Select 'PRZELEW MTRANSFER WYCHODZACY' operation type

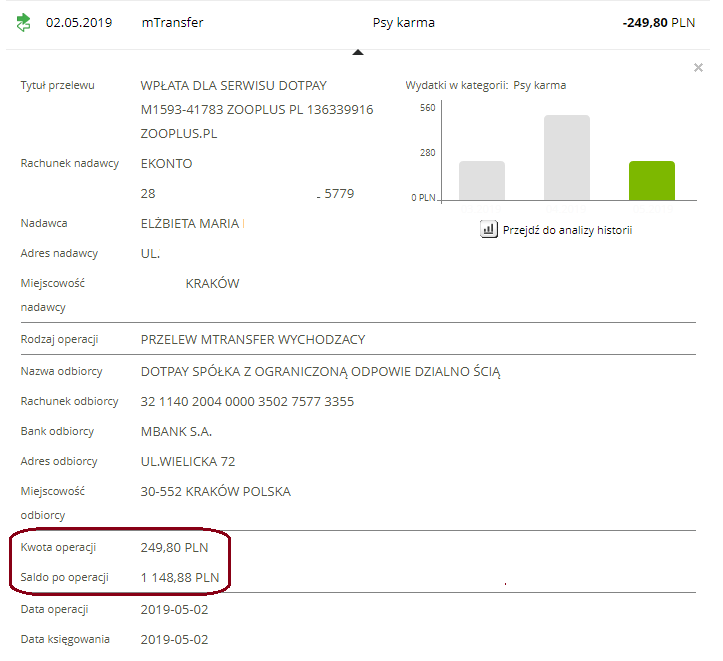coord(253,340)
